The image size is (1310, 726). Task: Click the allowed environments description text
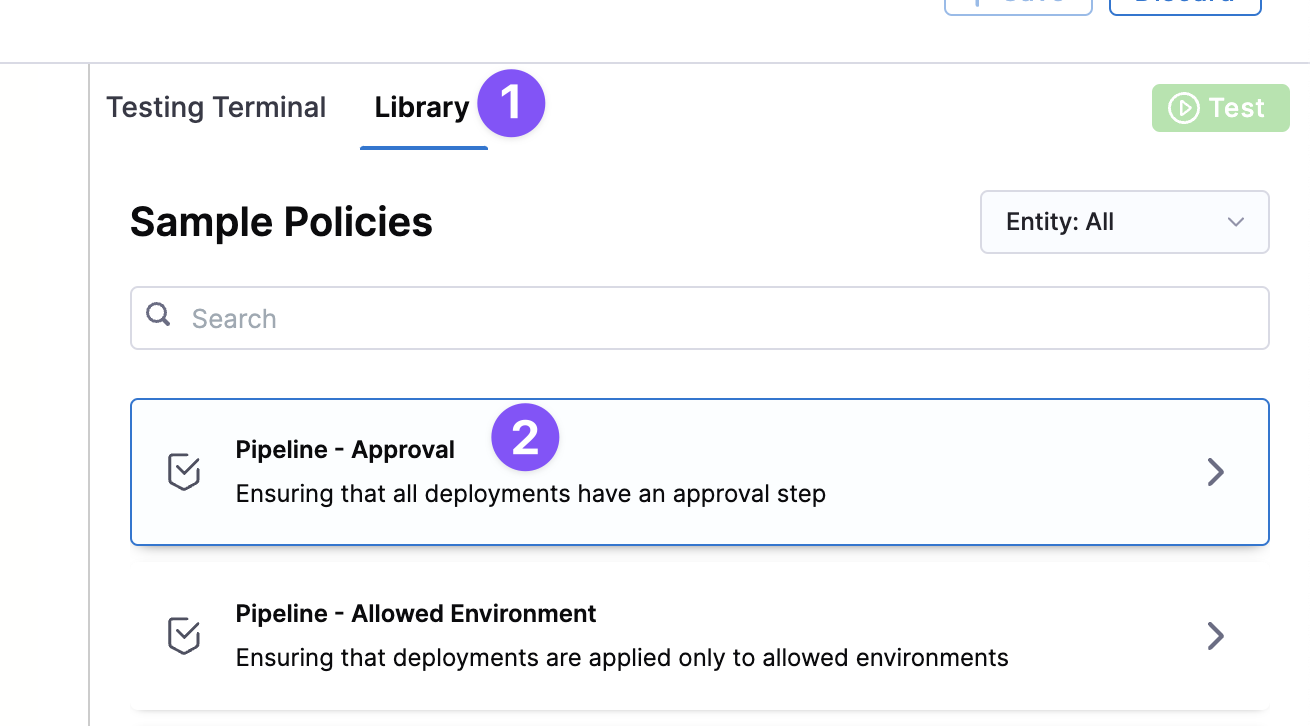click(621, 658)
